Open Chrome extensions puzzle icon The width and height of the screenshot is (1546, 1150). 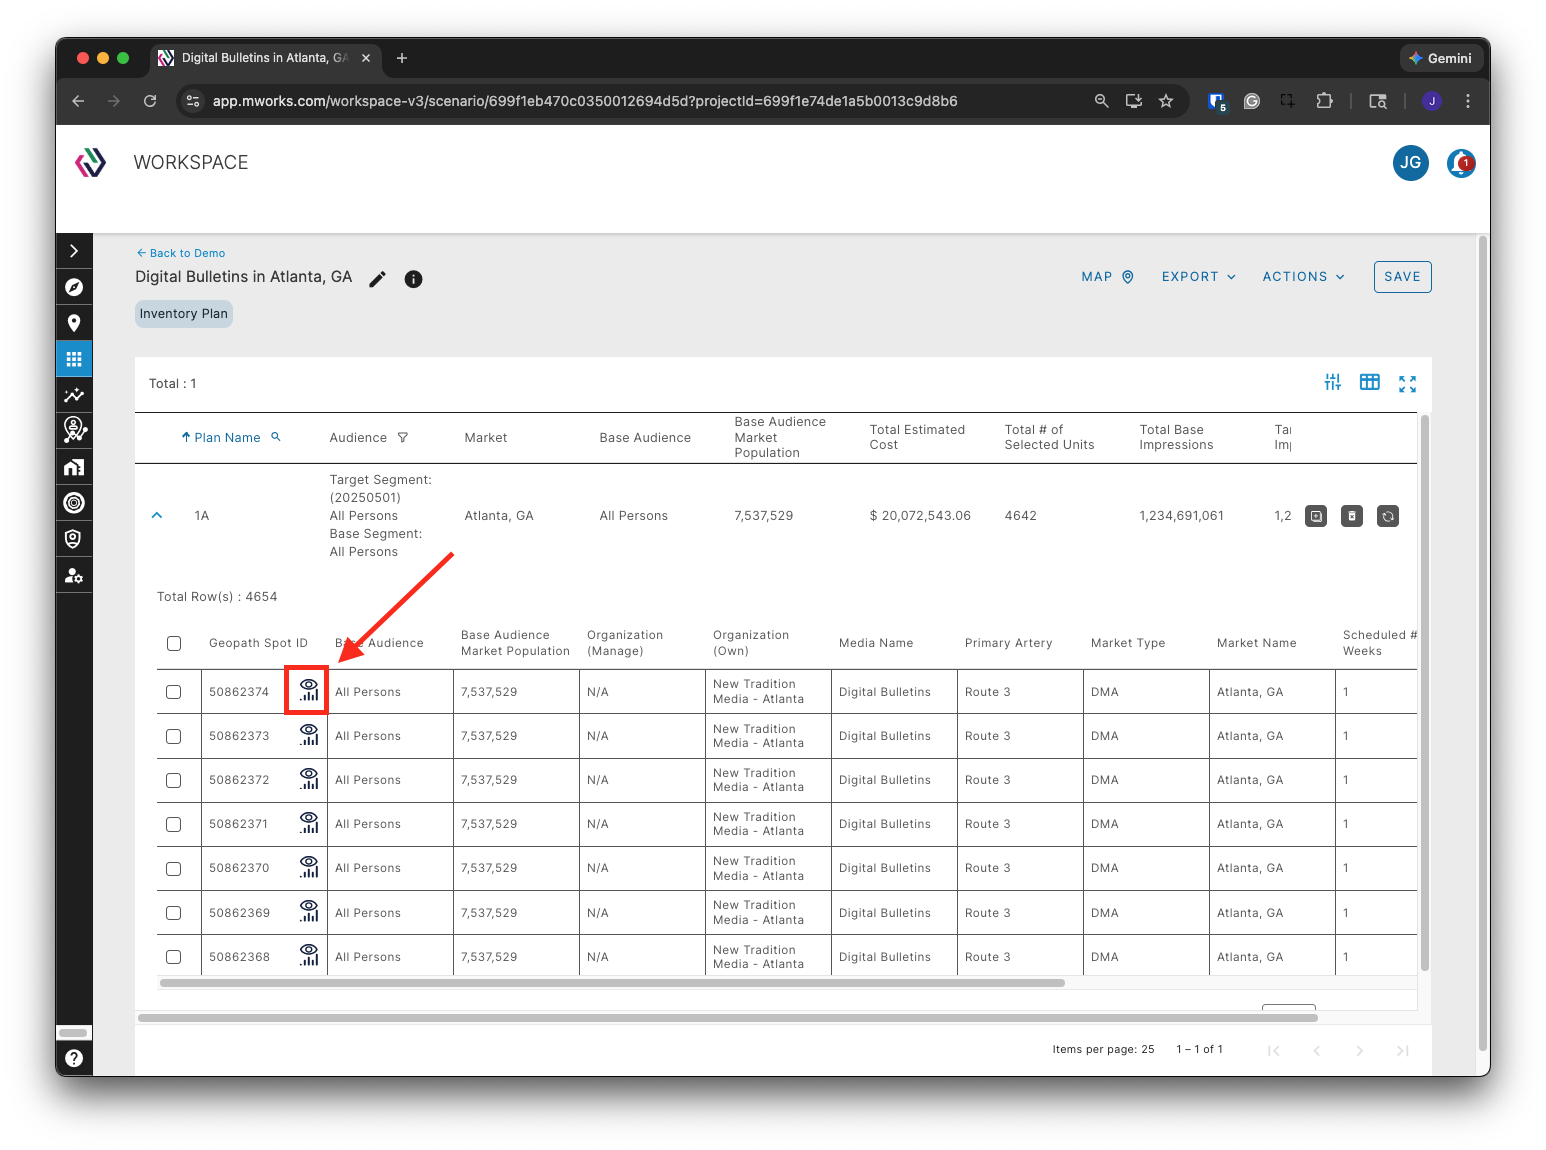(1324, 101)
